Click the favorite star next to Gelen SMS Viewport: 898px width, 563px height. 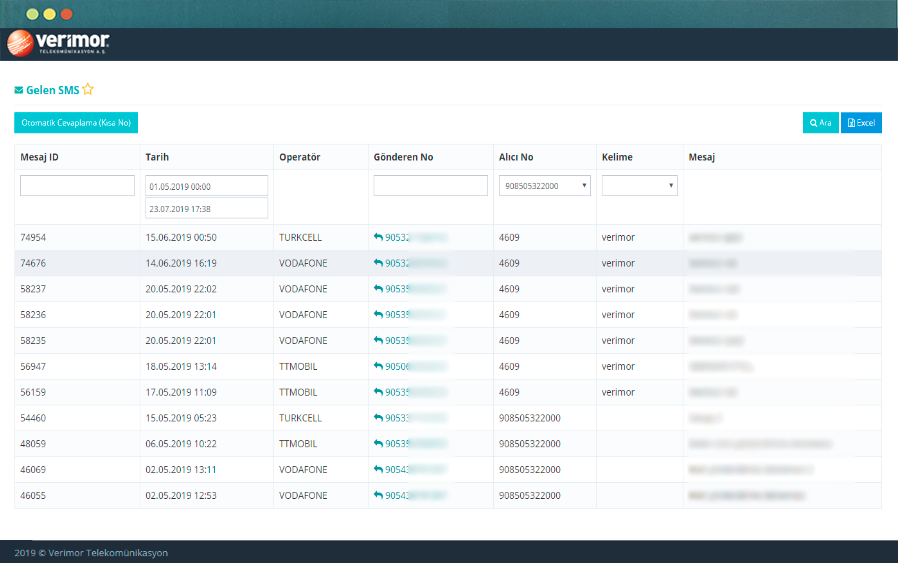88,89
